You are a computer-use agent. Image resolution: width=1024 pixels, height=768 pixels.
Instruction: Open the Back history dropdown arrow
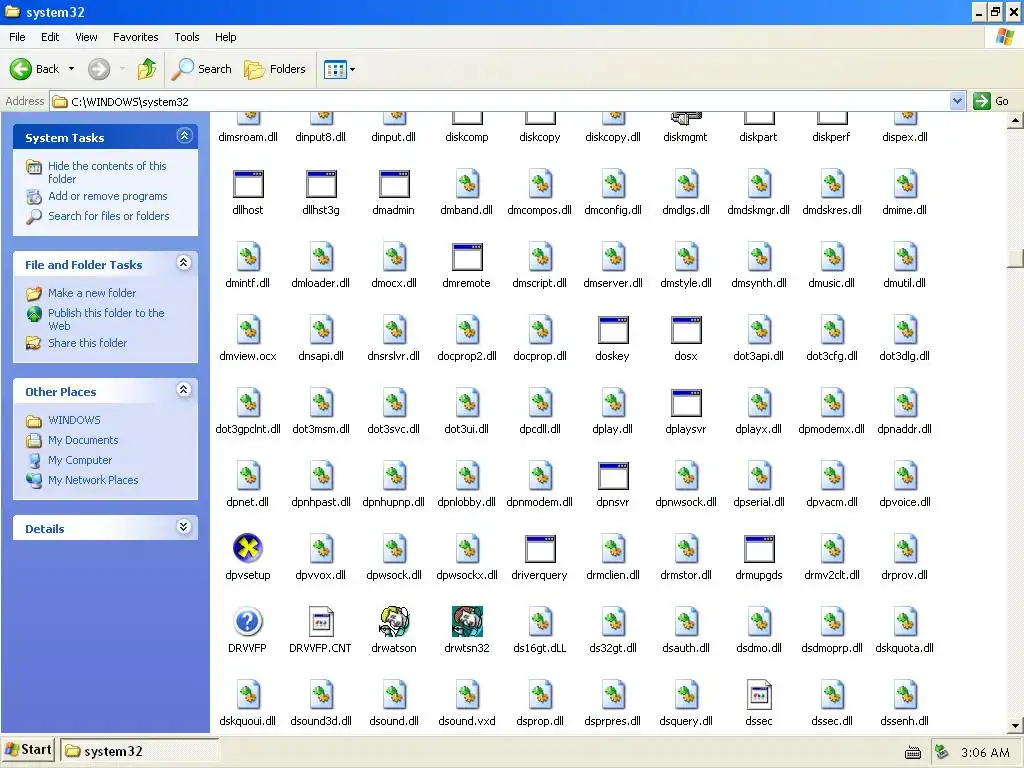(x=71, y=69)
